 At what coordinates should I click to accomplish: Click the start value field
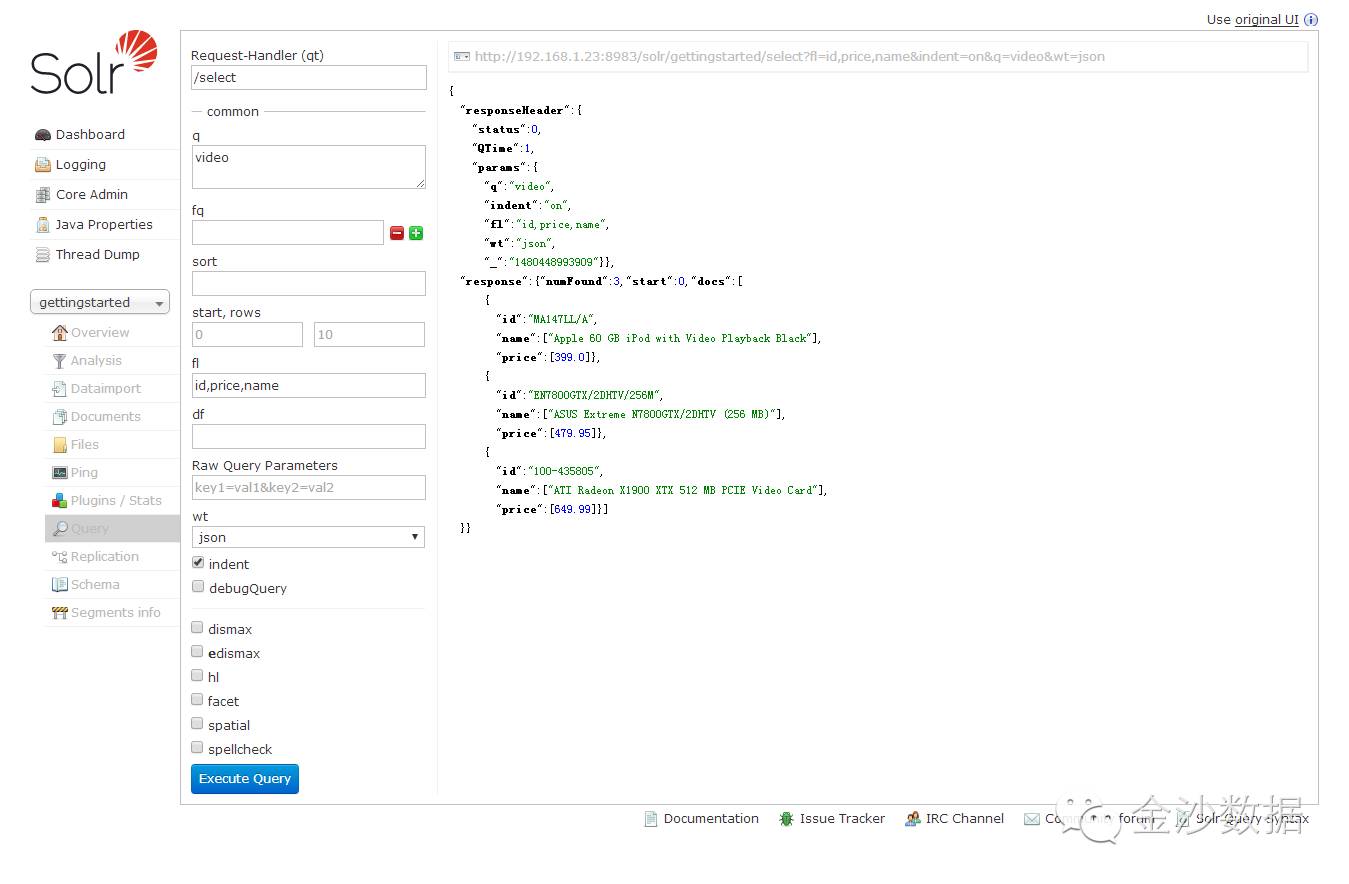[x=247, y=335]
